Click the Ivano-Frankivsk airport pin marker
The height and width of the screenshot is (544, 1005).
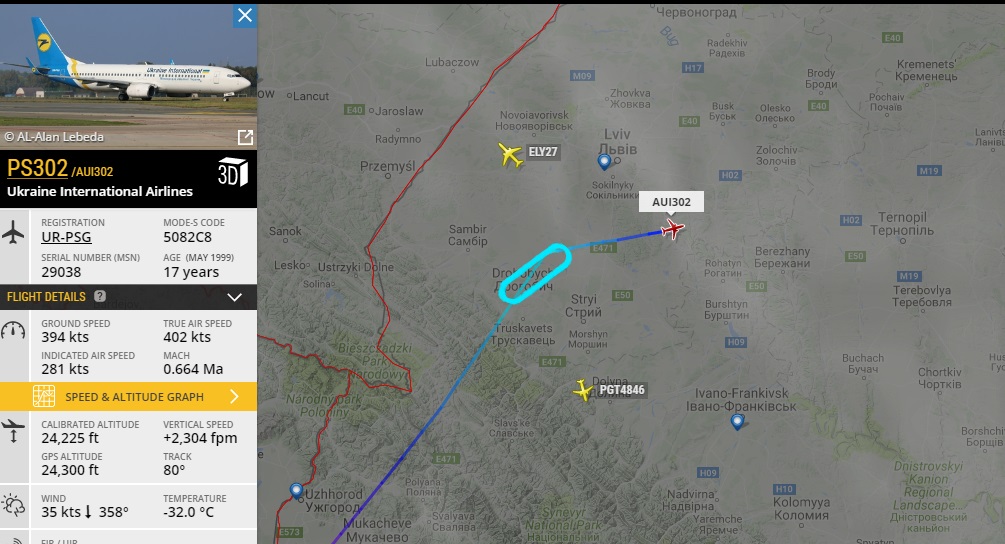(x=737, y=422)
